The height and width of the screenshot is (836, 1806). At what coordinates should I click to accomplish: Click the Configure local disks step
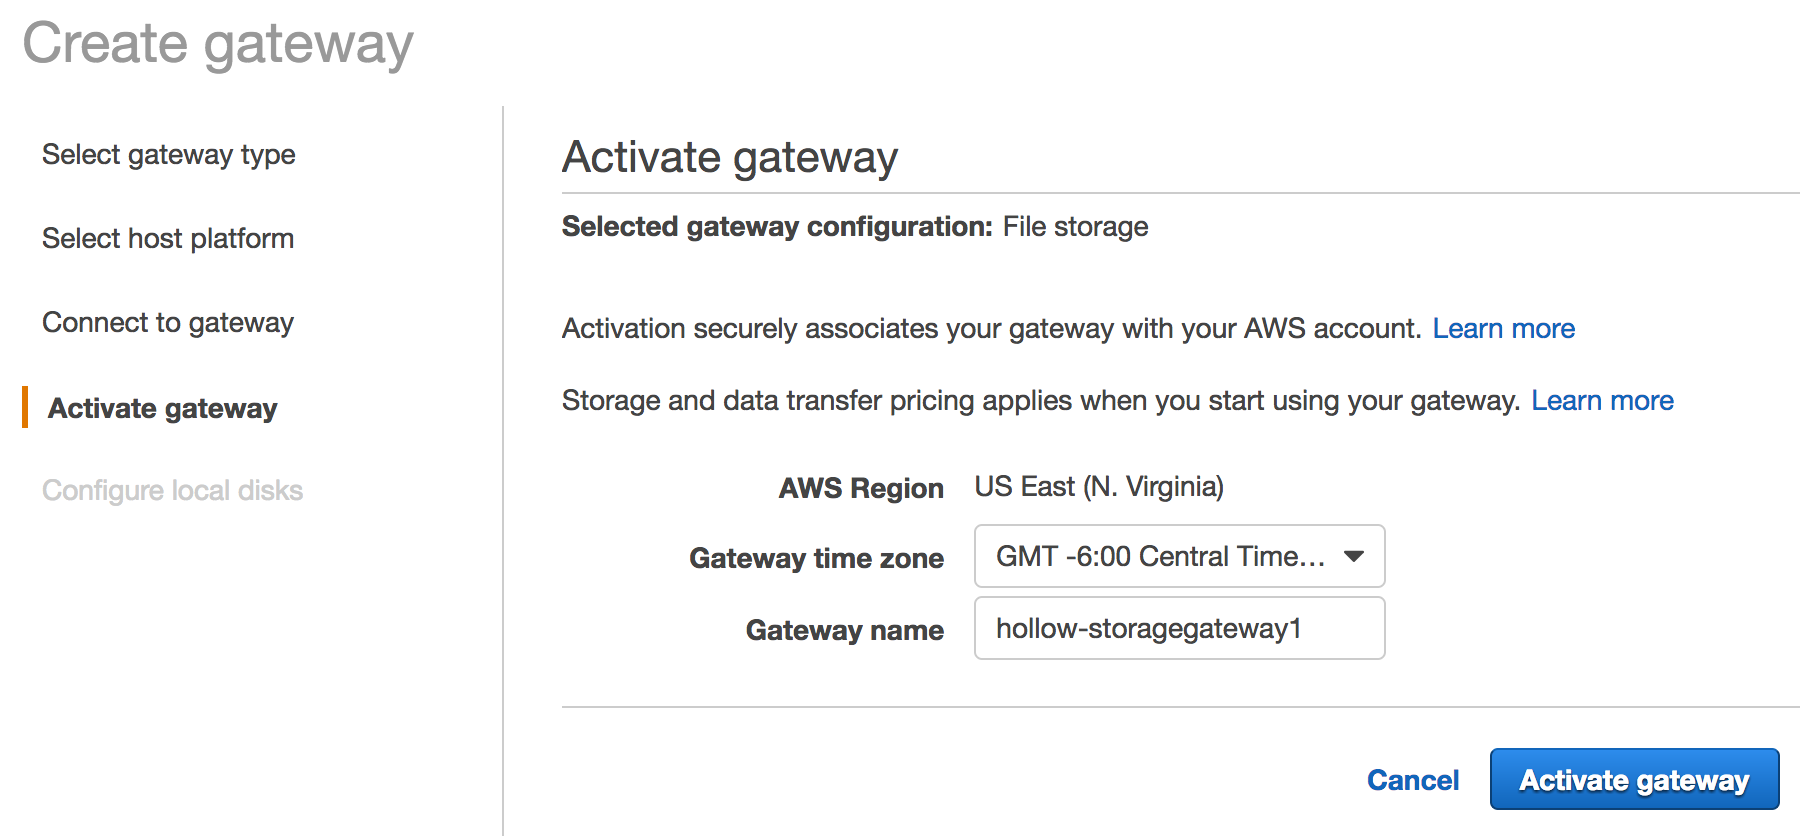point(172,491)
